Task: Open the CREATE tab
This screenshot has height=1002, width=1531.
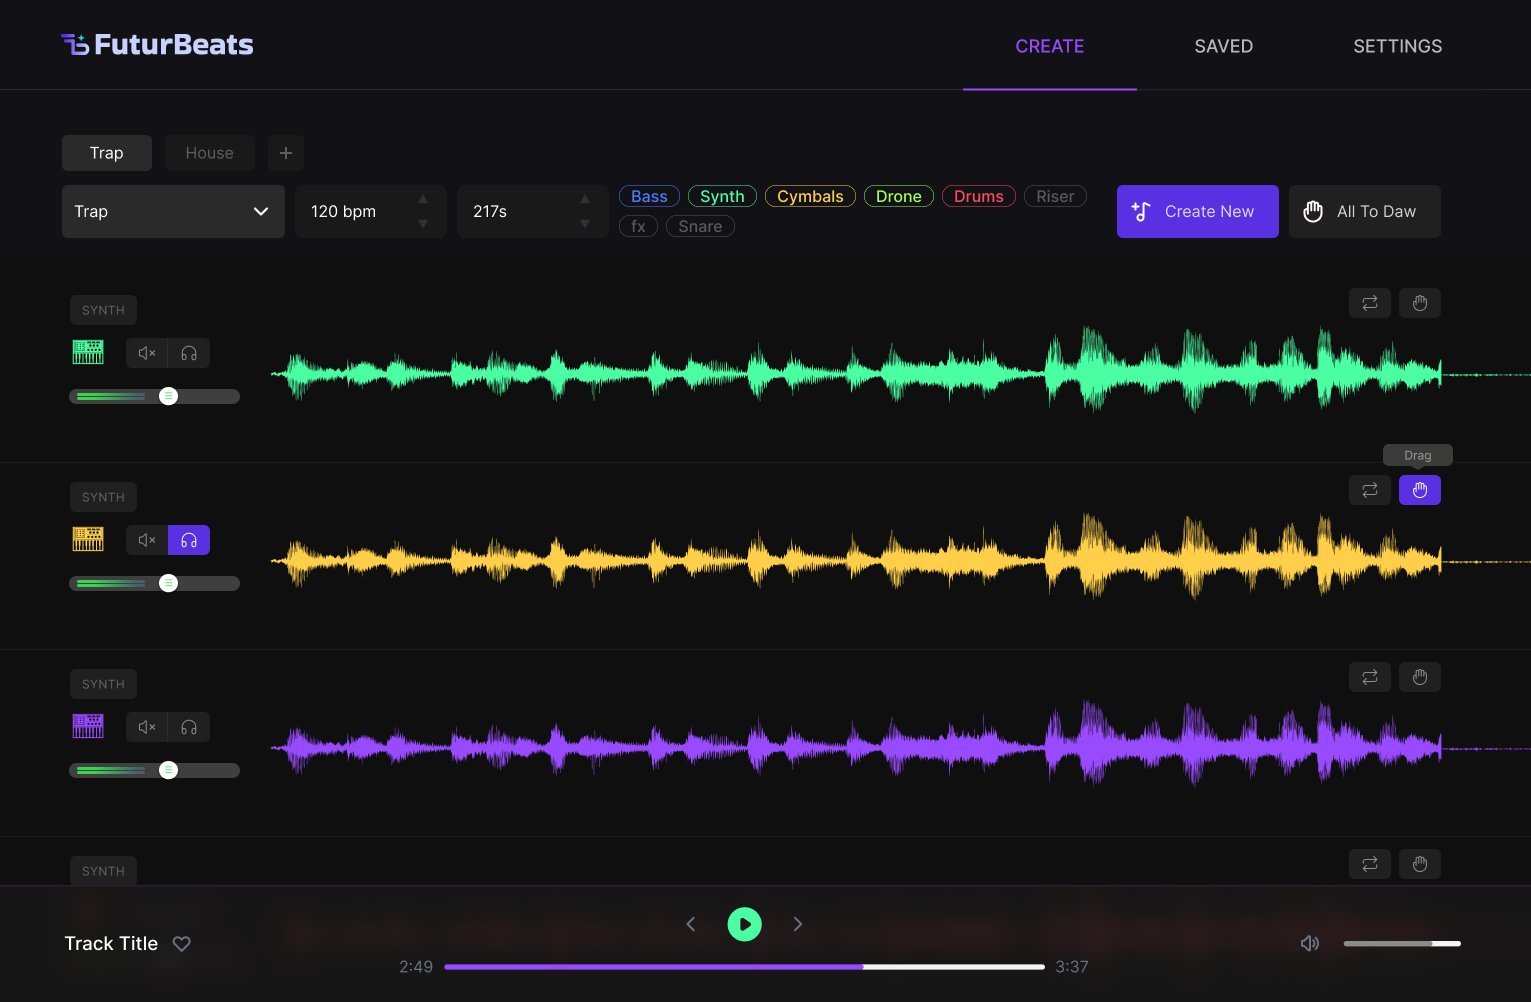Action: [1049, 46]
